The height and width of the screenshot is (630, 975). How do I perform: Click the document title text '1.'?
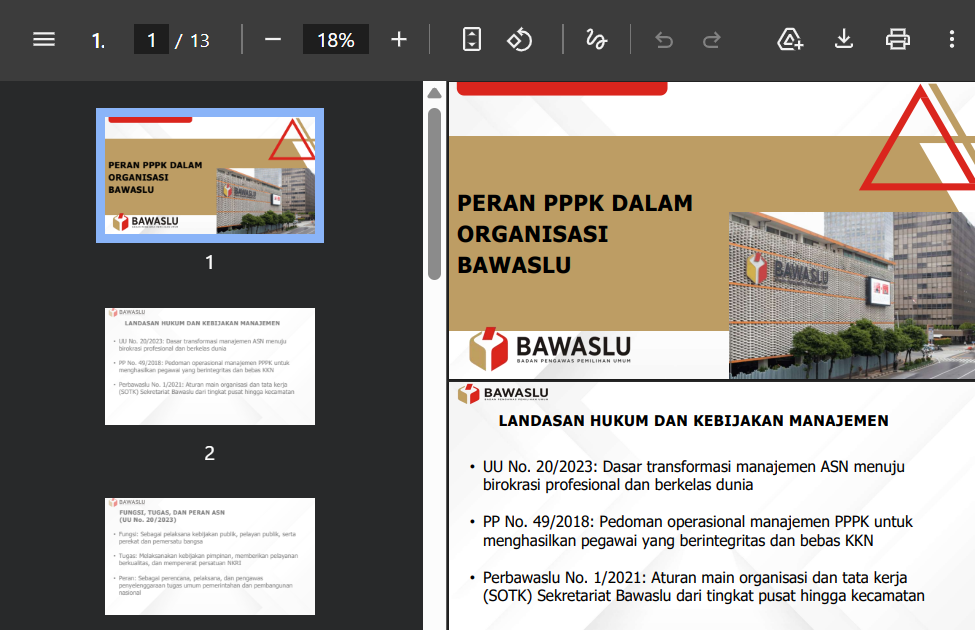tap(98, 40)
